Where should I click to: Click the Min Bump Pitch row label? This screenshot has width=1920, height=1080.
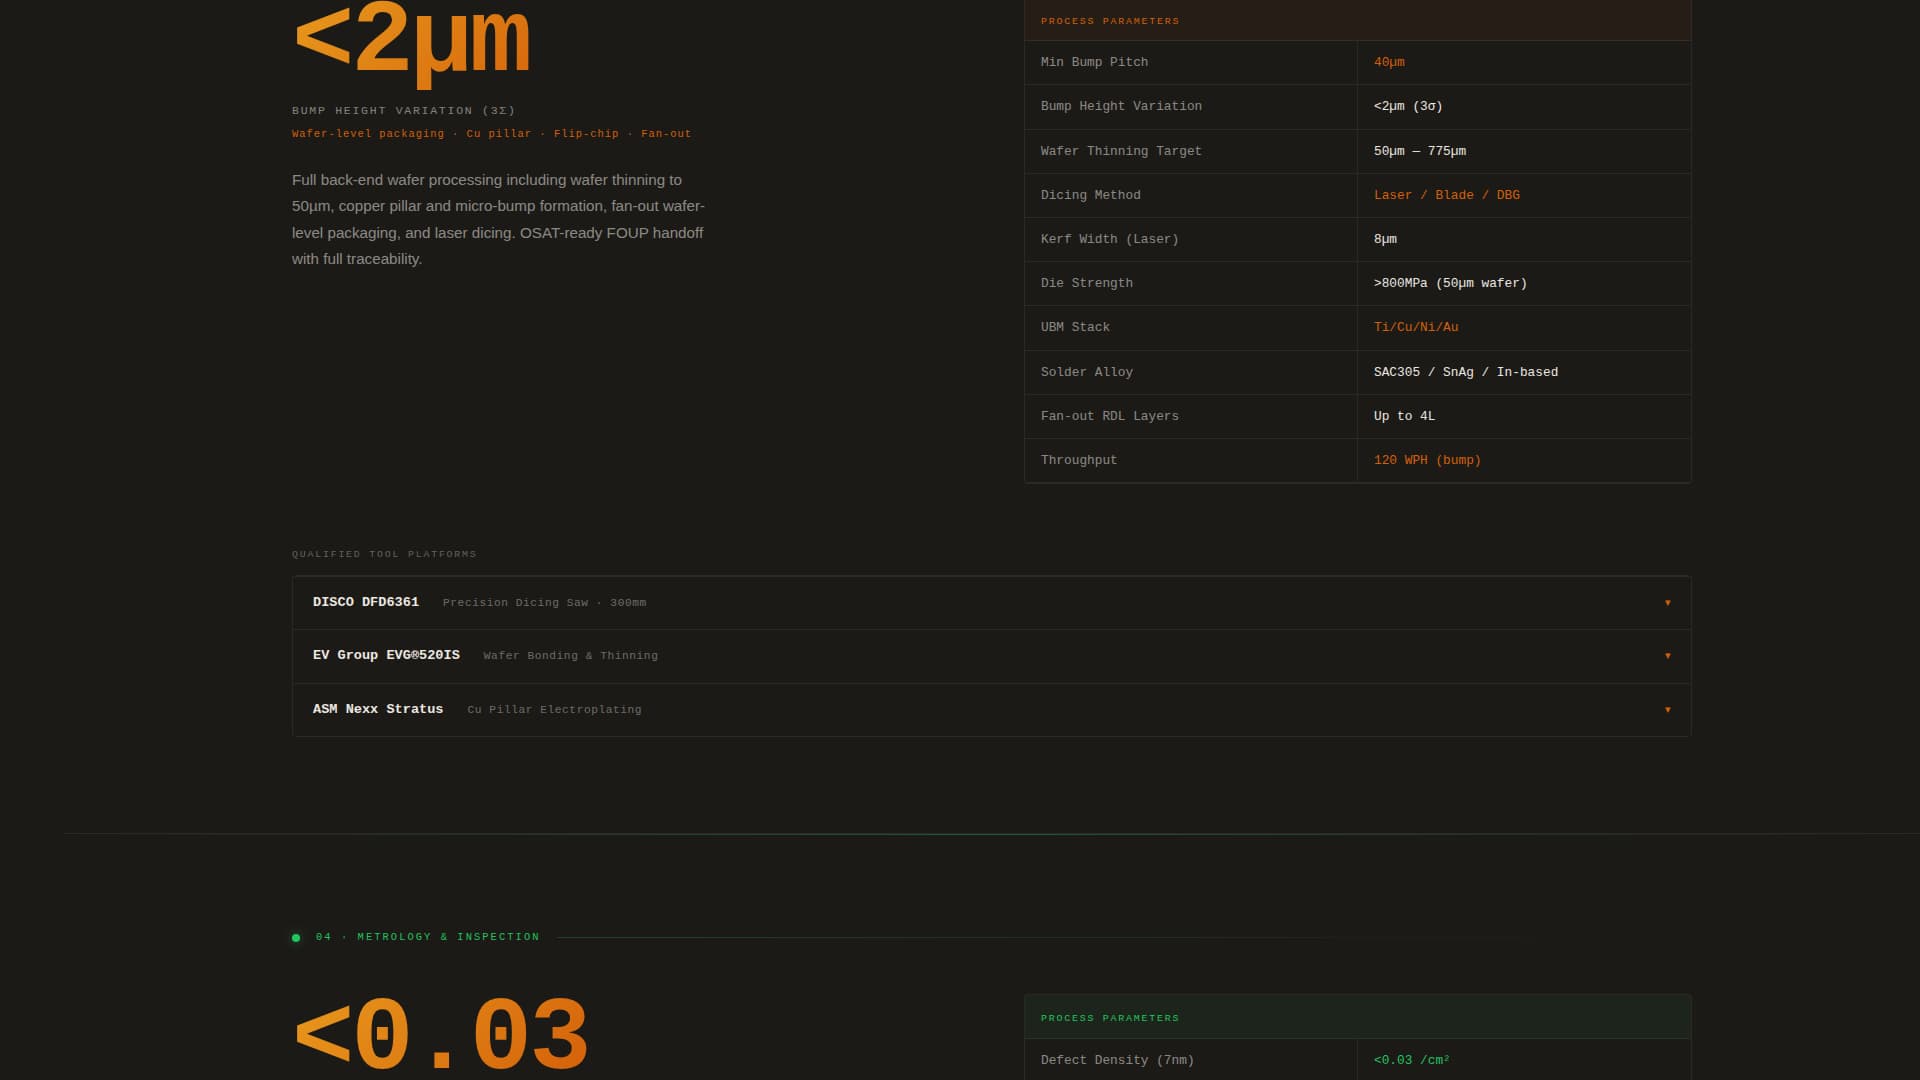[x=1094, y=62]
